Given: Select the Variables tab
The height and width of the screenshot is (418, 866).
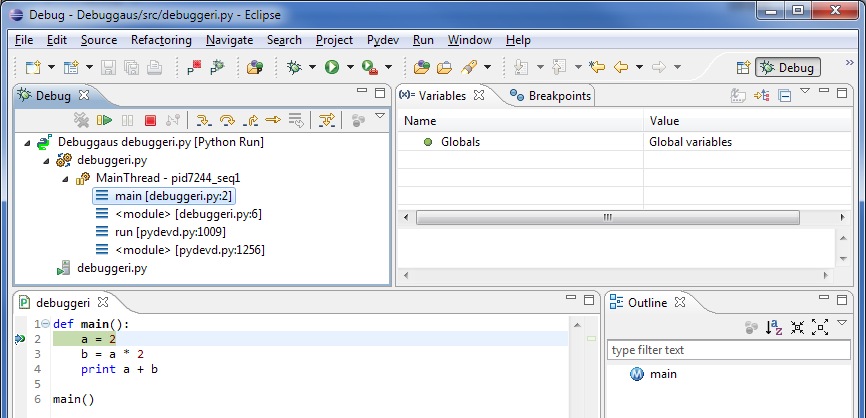Looking at the screenshot, I should click(x=441, y=96).
